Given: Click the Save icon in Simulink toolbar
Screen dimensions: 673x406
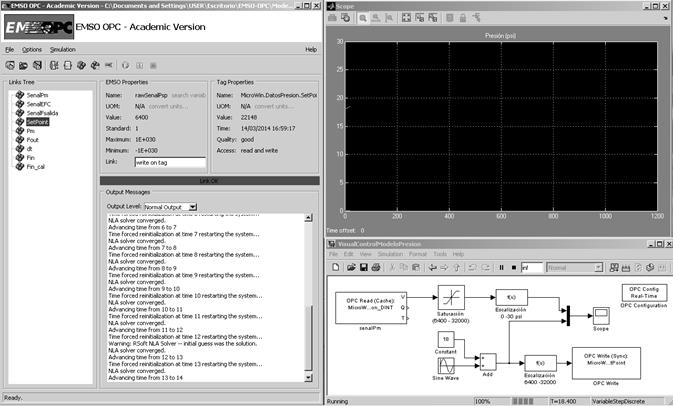Looking at the screenshot, I should (363, 268).
